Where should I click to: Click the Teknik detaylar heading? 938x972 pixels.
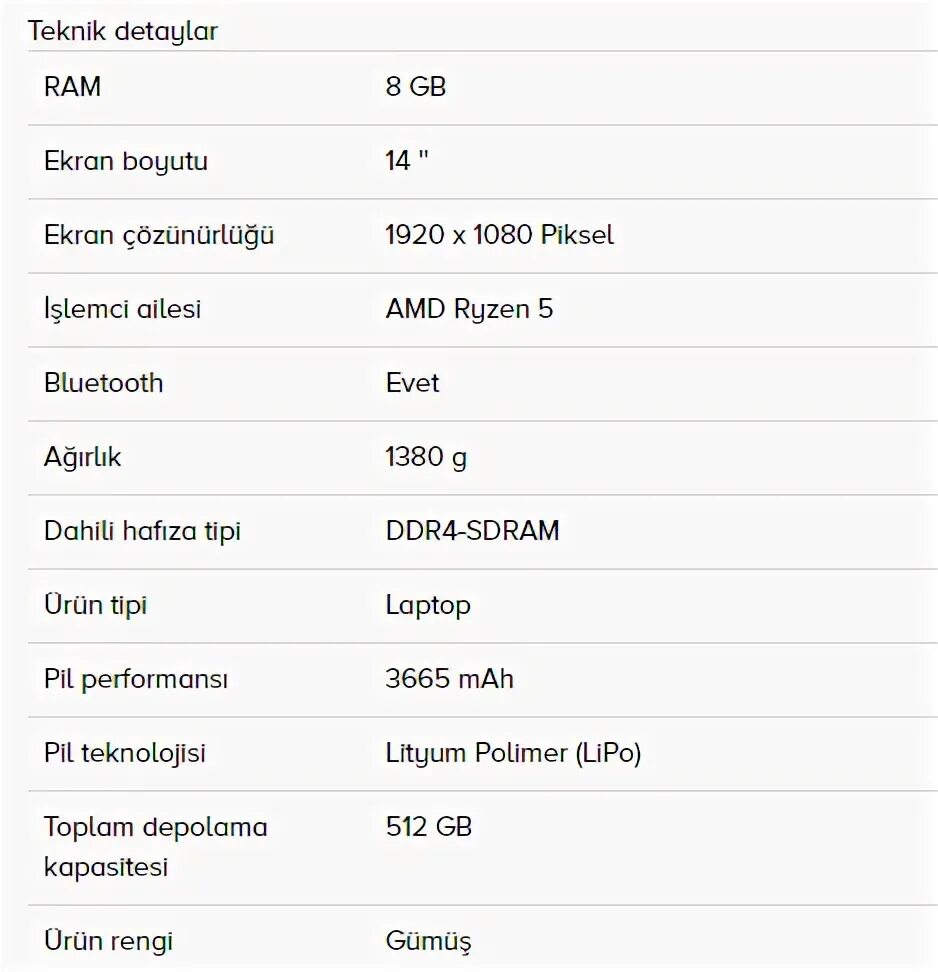pyautogui.click(x=123, y=31)
